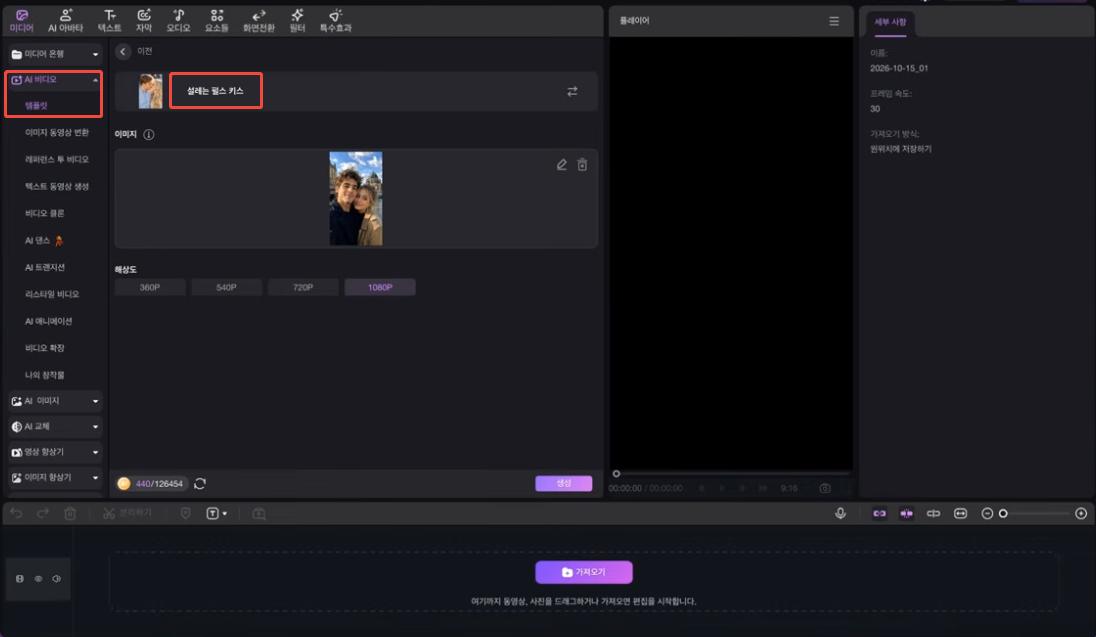Screen dimensions: 1096x637
Task: Click the 가져오기 import button
Action: click(584, 572)
